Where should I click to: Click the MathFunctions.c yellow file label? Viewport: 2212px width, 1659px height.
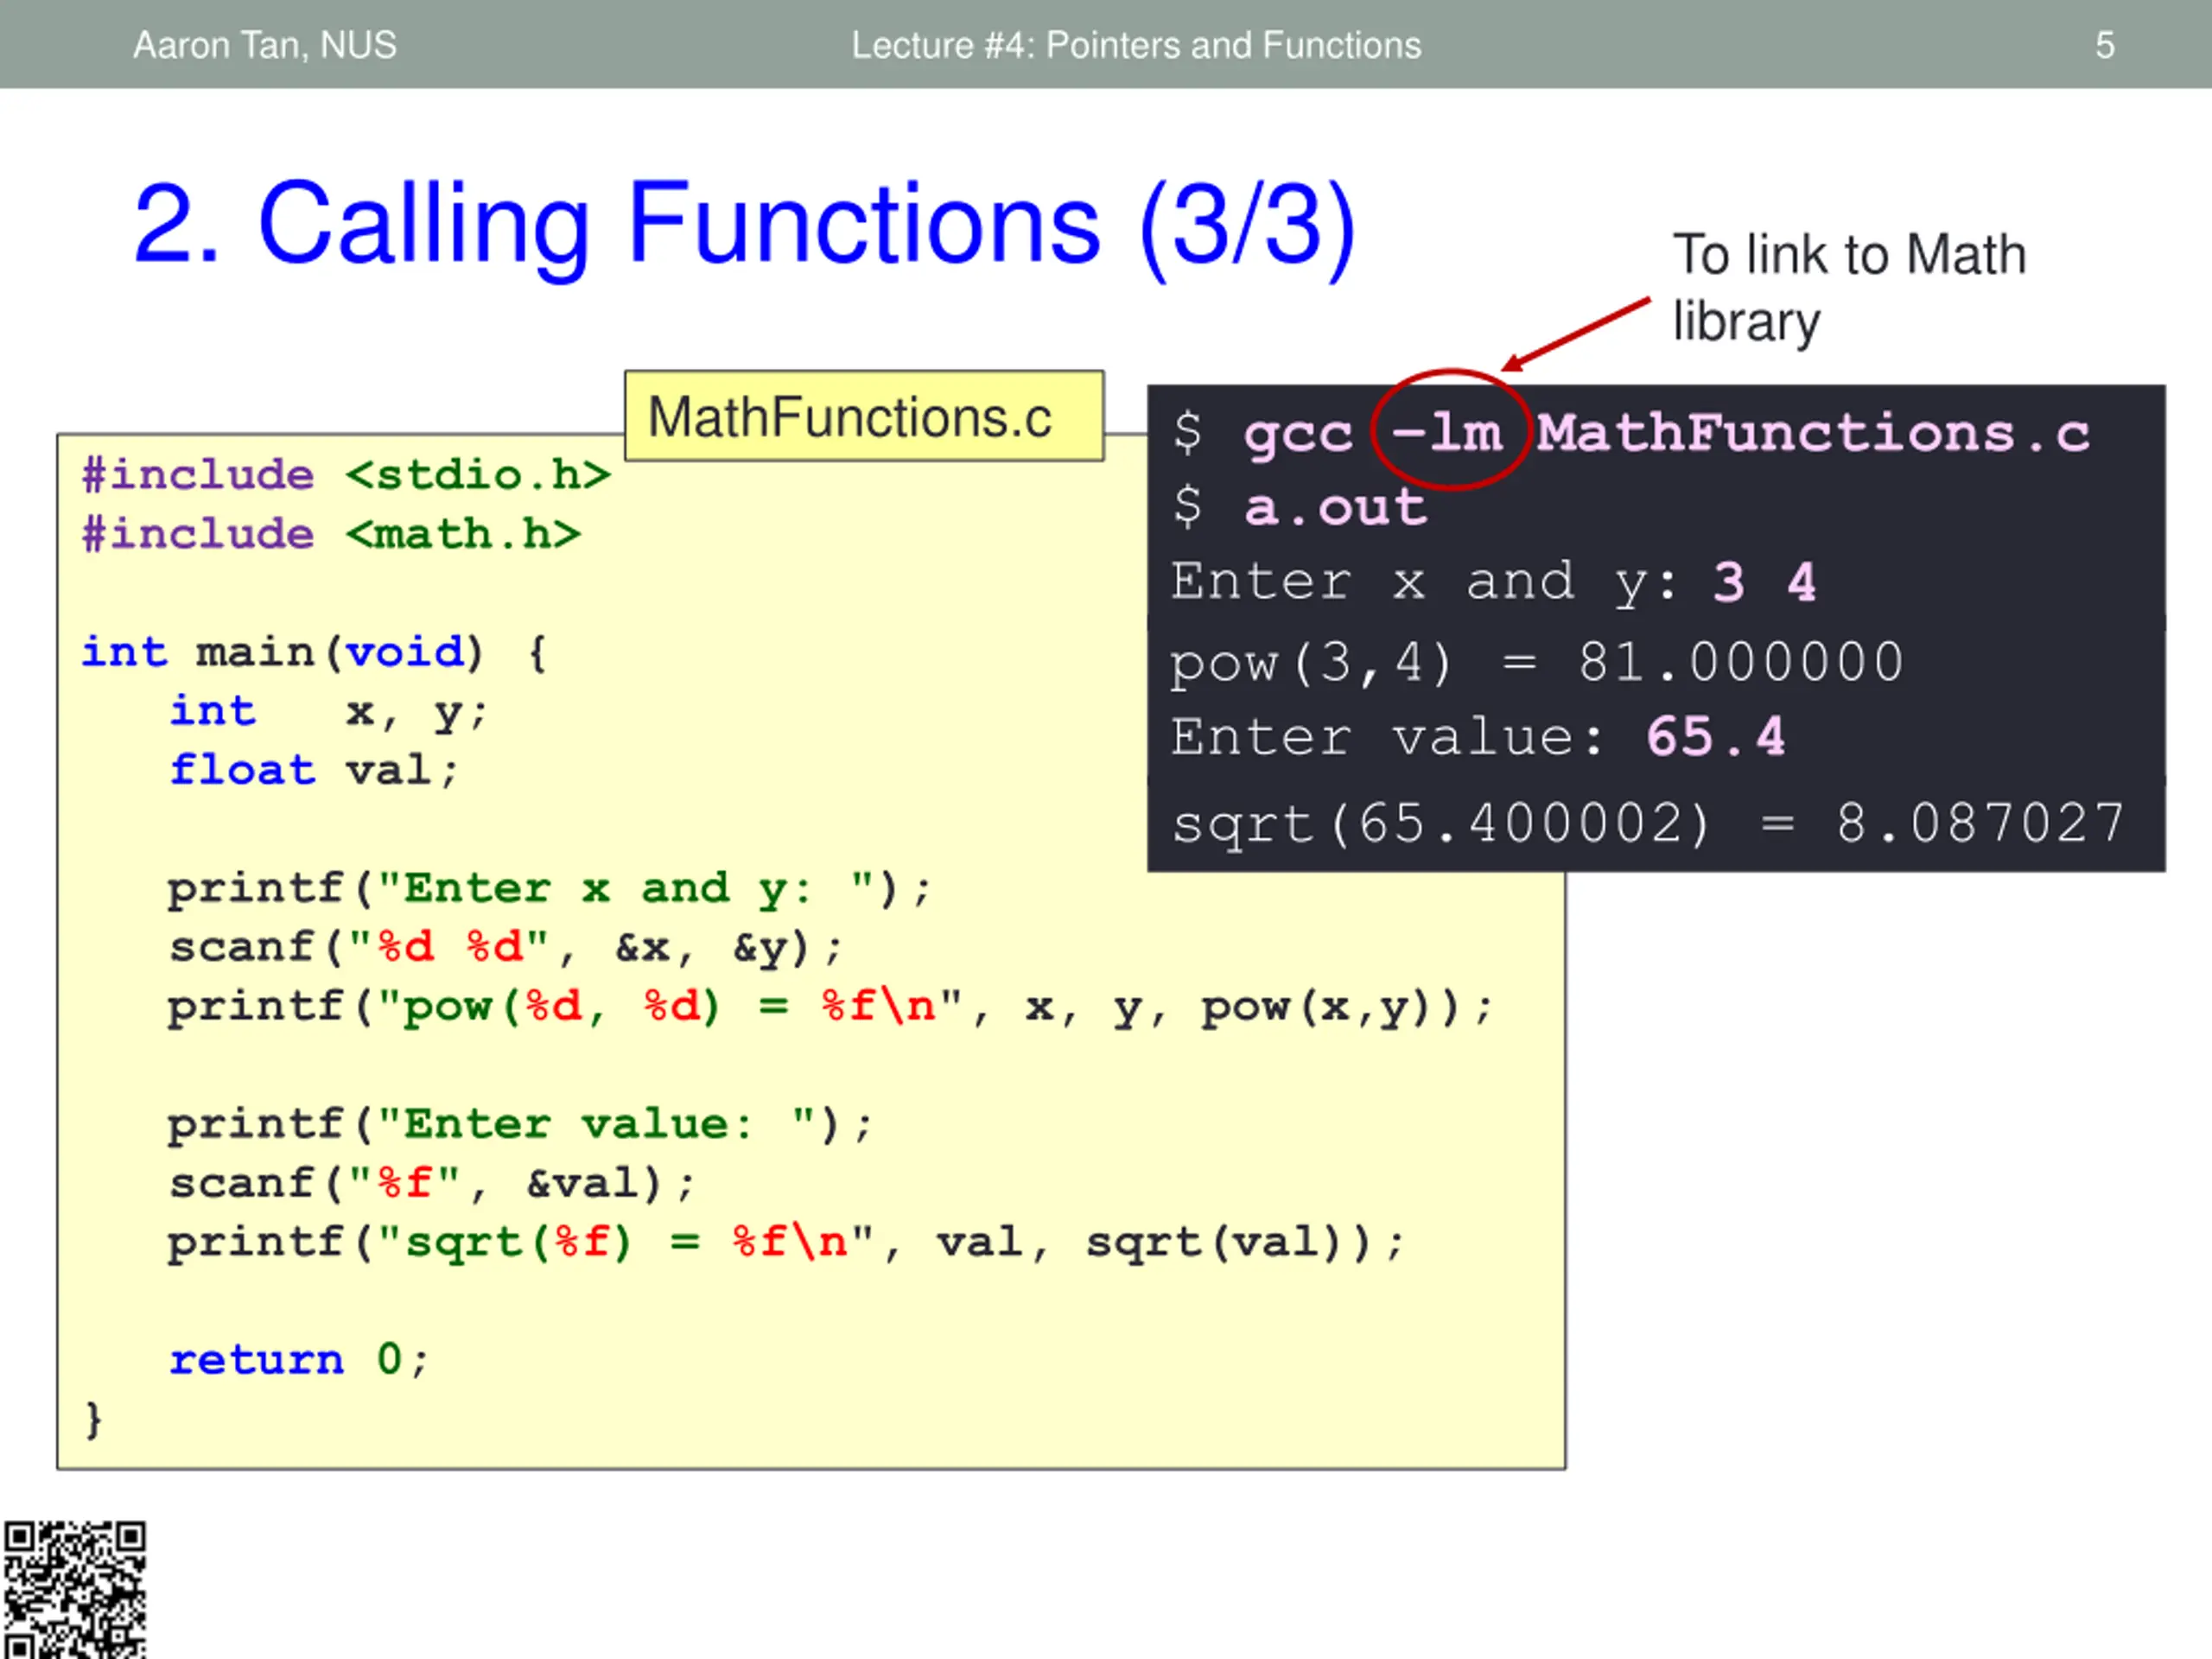tap(863, 416)
